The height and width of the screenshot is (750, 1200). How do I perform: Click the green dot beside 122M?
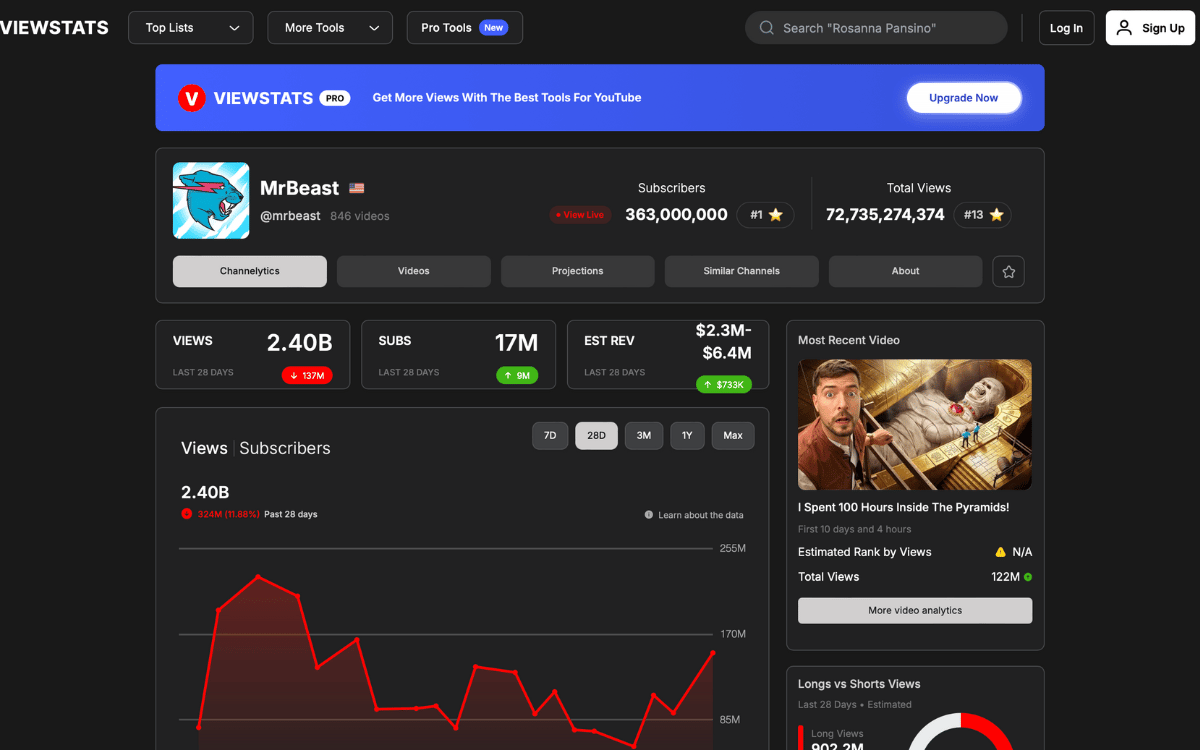click(1028, 577)
